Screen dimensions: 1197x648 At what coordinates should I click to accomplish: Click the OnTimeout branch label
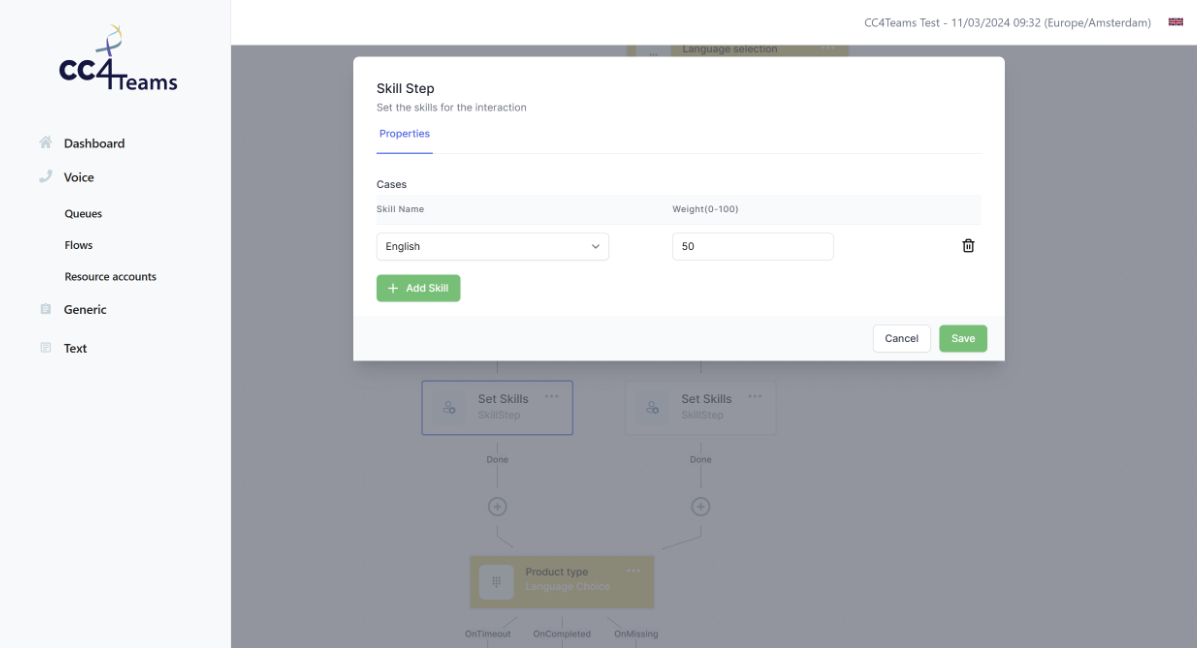point(487,633)
